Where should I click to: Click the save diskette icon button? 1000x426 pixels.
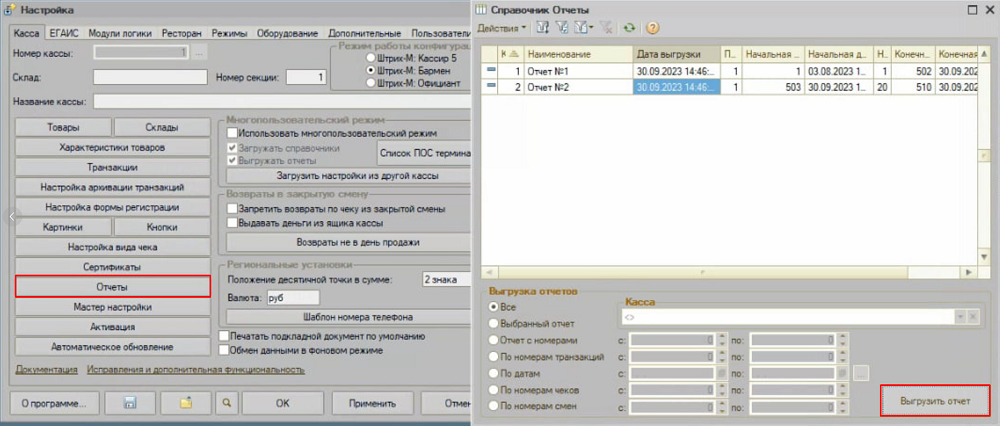pyautogui.click(x=128, y=403)
